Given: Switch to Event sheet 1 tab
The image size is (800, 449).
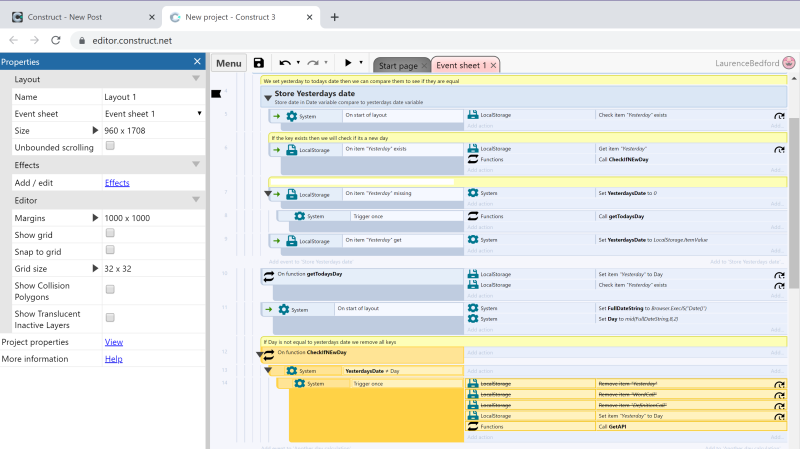Looking at the screenshot, I should pos(461,65).
